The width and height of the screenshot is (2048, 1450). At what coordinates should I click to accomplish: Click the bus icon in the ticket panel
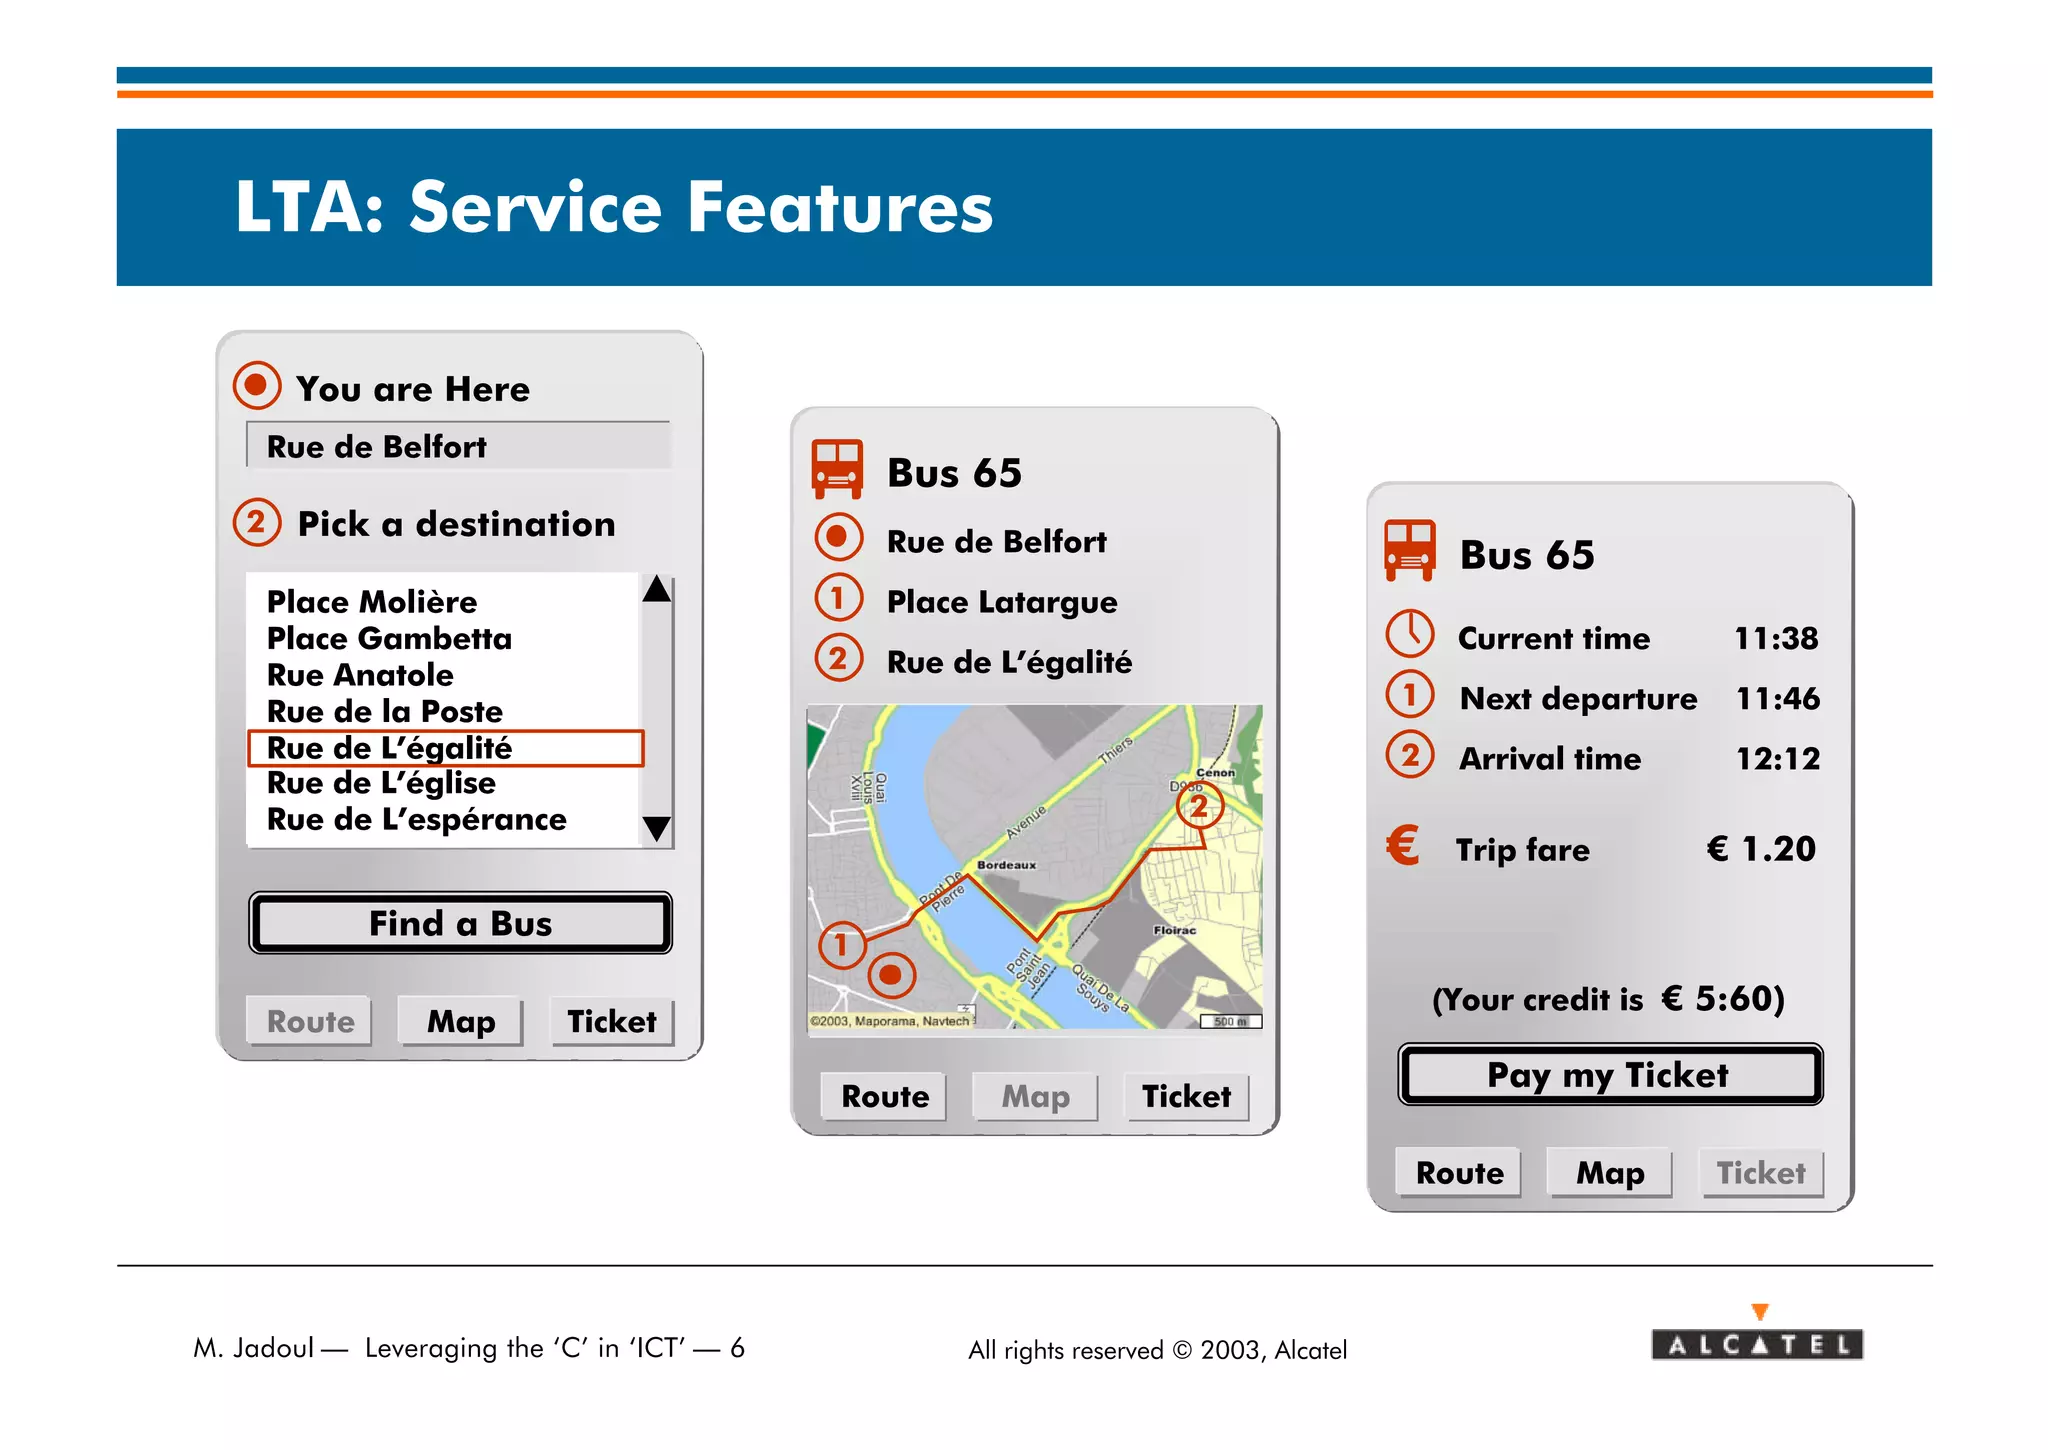(1410, 551)
